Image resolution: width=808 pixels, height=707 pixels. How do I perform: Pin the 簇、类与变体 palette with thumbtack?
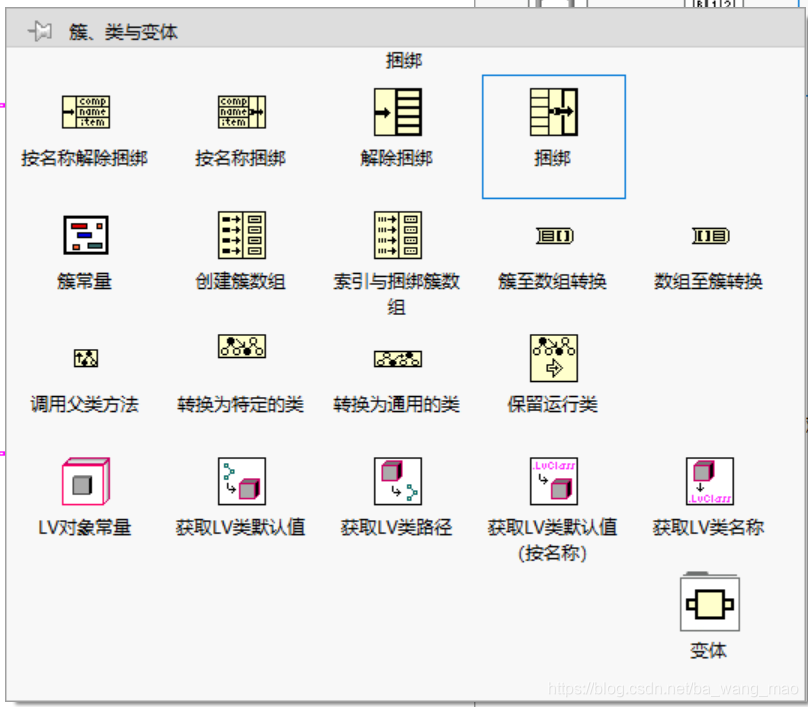pyautogui.click(x=40, y=31)
